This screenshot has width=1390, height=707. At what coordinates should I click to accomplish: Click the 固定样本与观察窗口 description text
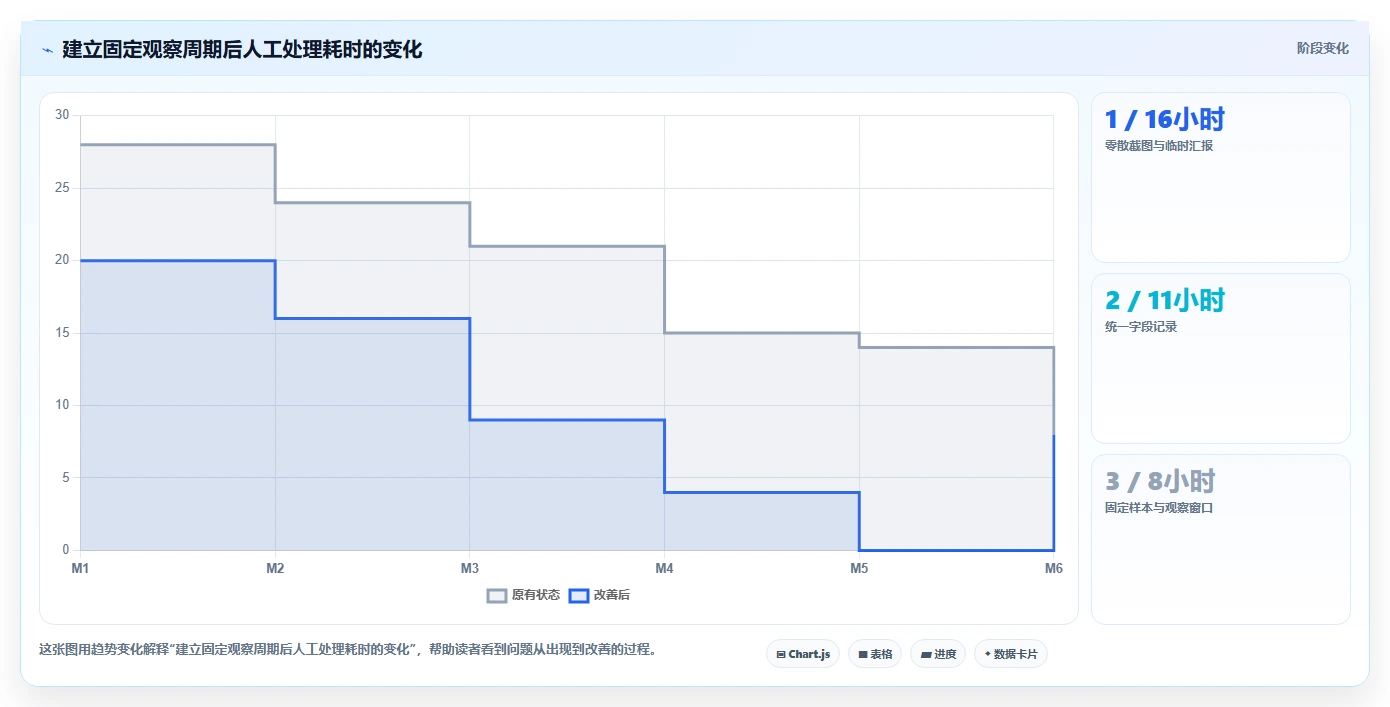coord(1158,508)
